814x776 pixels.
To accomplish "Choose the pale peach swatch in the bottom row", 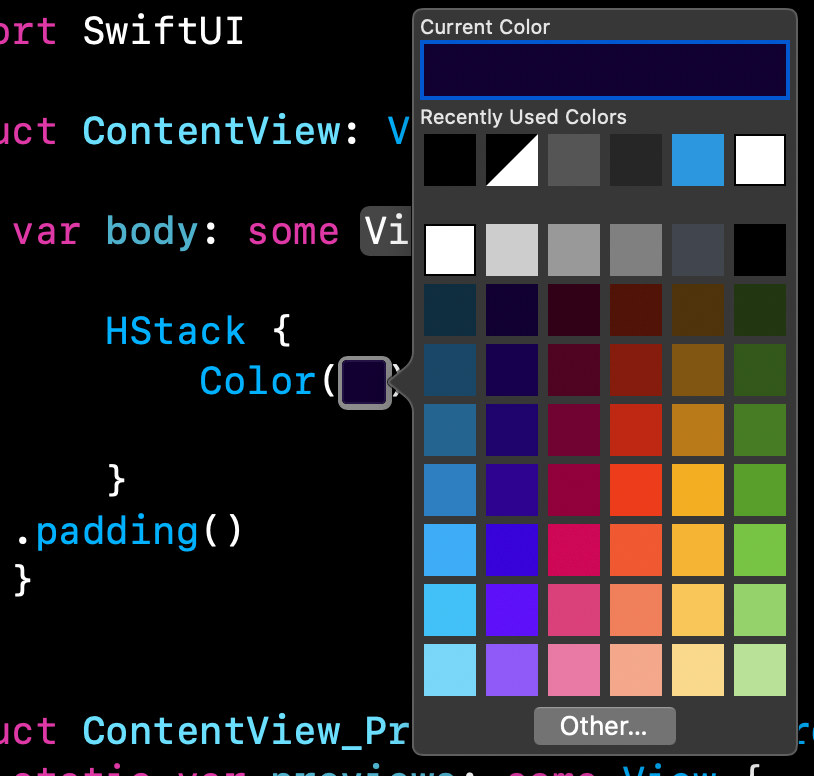I will 635,670.
